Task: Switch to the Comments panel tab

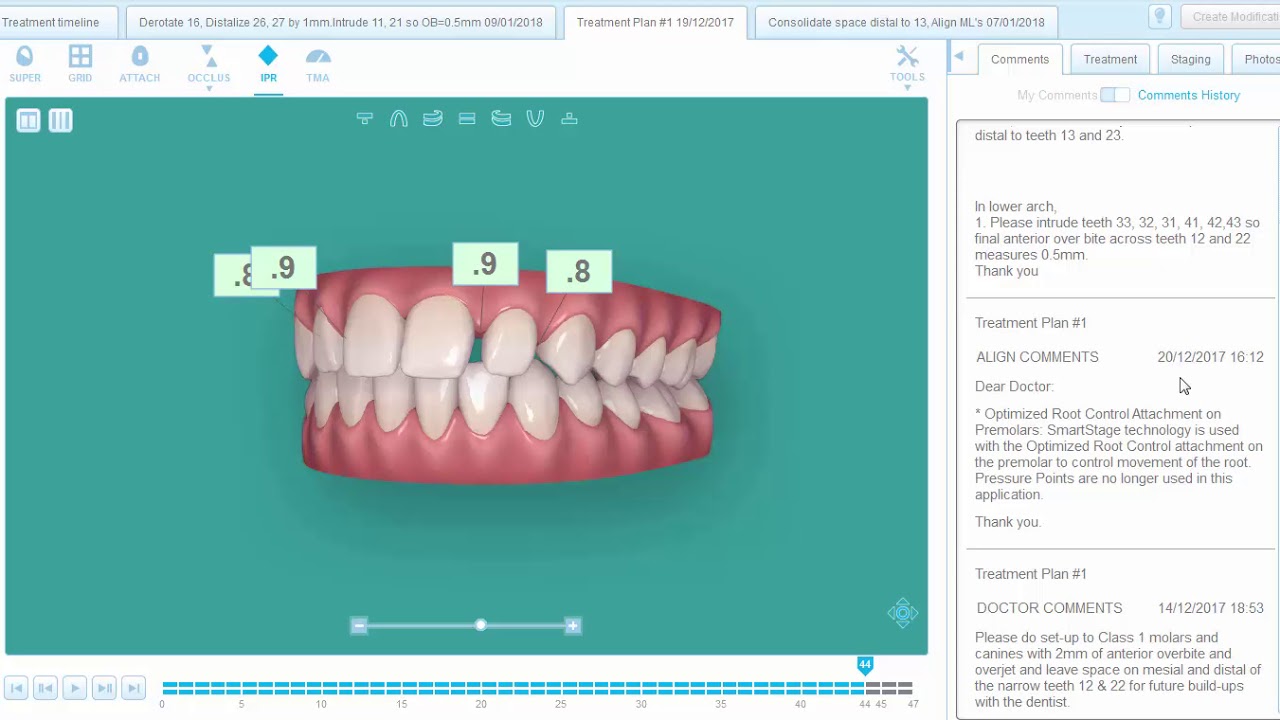Action: pyautogui.click(x=1020, y=59)
